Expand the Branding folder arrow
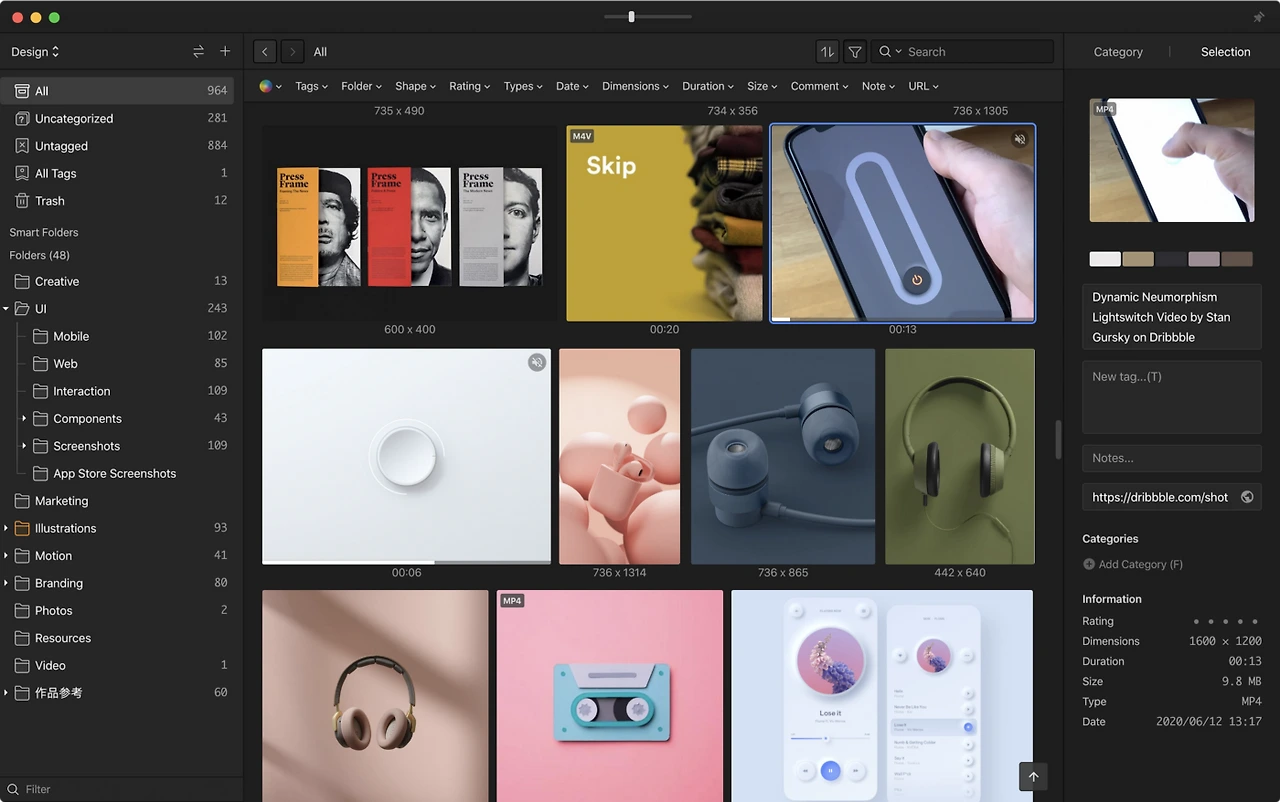 6,583
